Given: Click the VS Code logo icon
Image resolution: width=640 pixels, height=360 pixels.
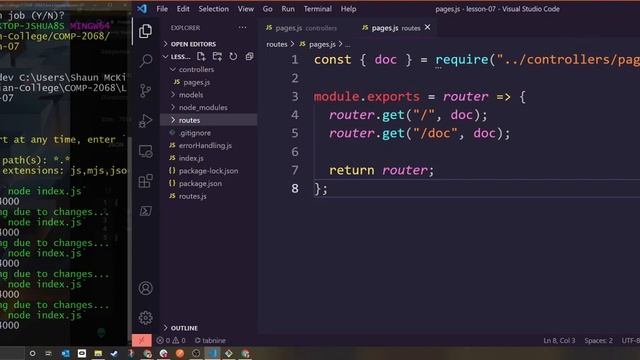Looking at the screenshot, I should pos(142,9).
